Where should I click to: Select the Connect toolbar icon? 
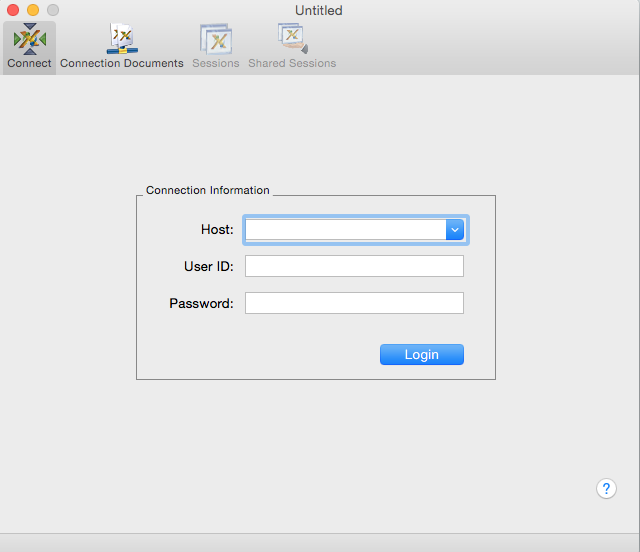coord(29,47)
